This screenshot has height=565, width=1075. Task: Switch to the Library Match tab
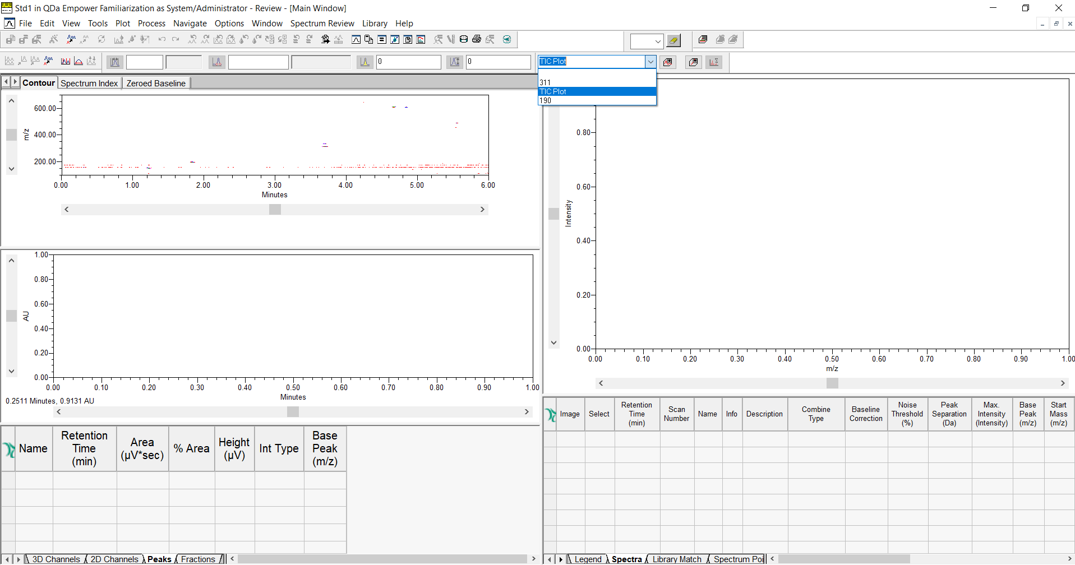click(677, 559)
